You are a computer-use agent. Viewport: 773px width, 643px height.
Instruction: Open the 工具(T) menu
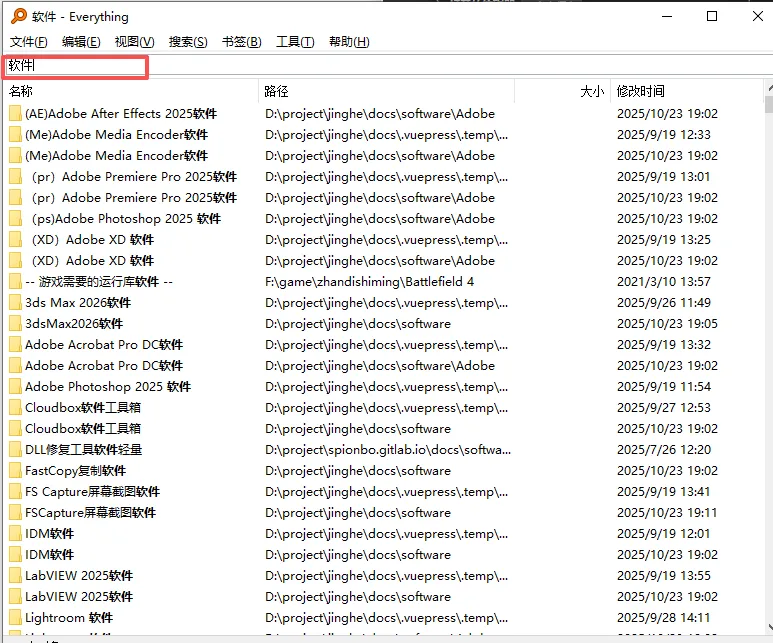point(295,42)
